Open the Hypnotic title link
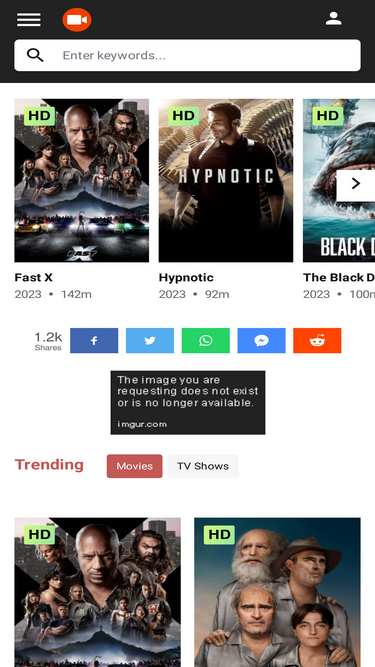 pos(186,277)
